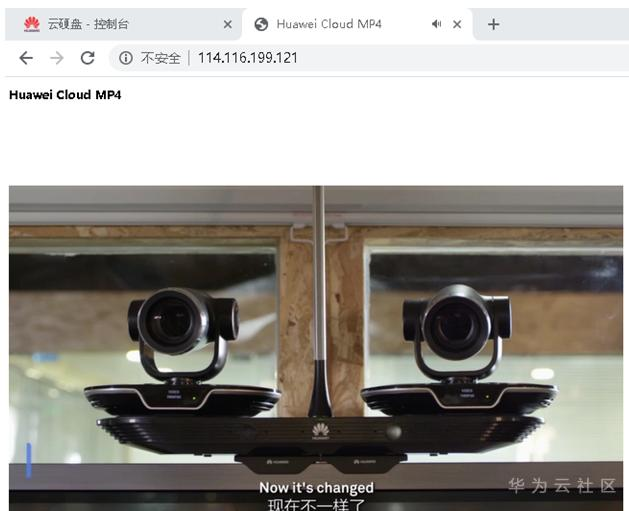
Task: Click the 'Now it's changed' subtitle text
Action: click(317, 488)
